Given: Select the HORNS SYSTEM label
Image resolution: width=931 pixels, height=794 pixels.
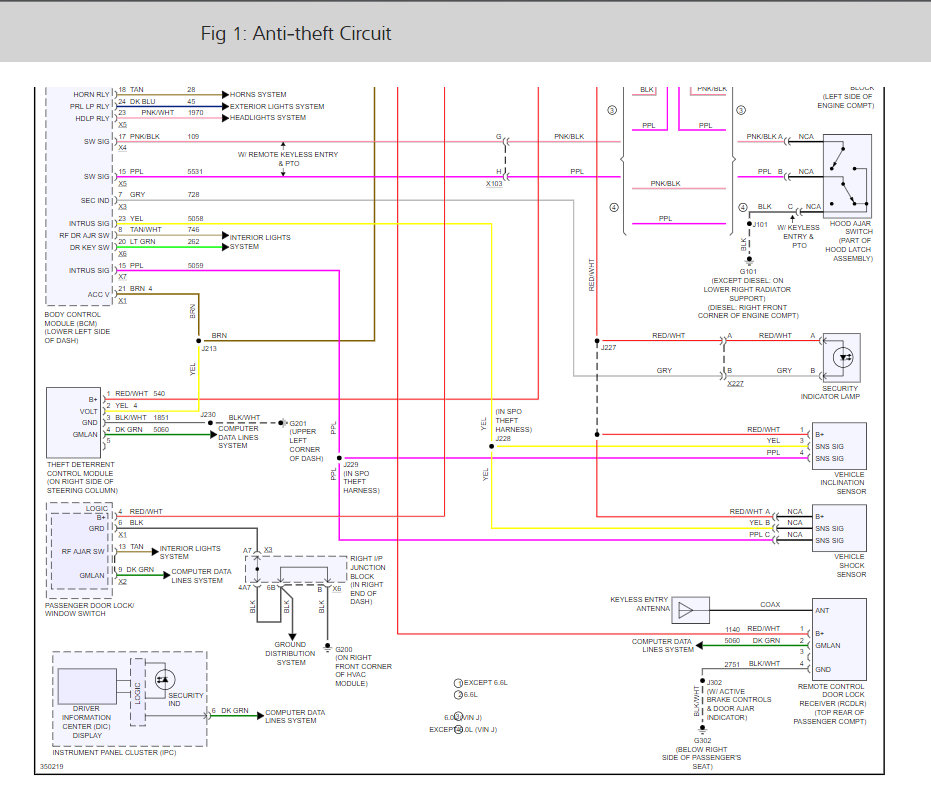Looking at the screenshot, I should coord(258,94).
